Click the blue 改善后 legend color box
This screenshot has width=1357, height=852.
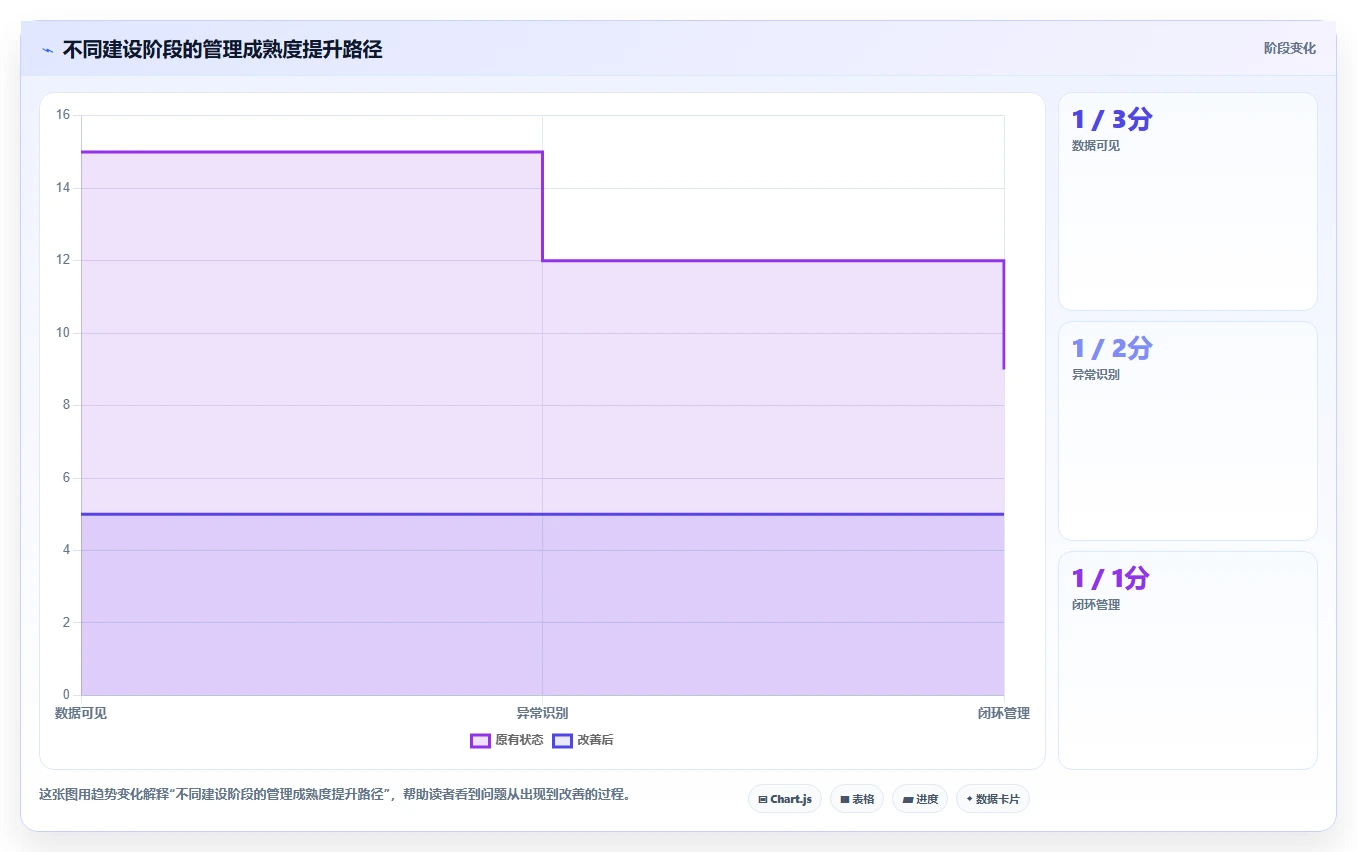point(562,740)
